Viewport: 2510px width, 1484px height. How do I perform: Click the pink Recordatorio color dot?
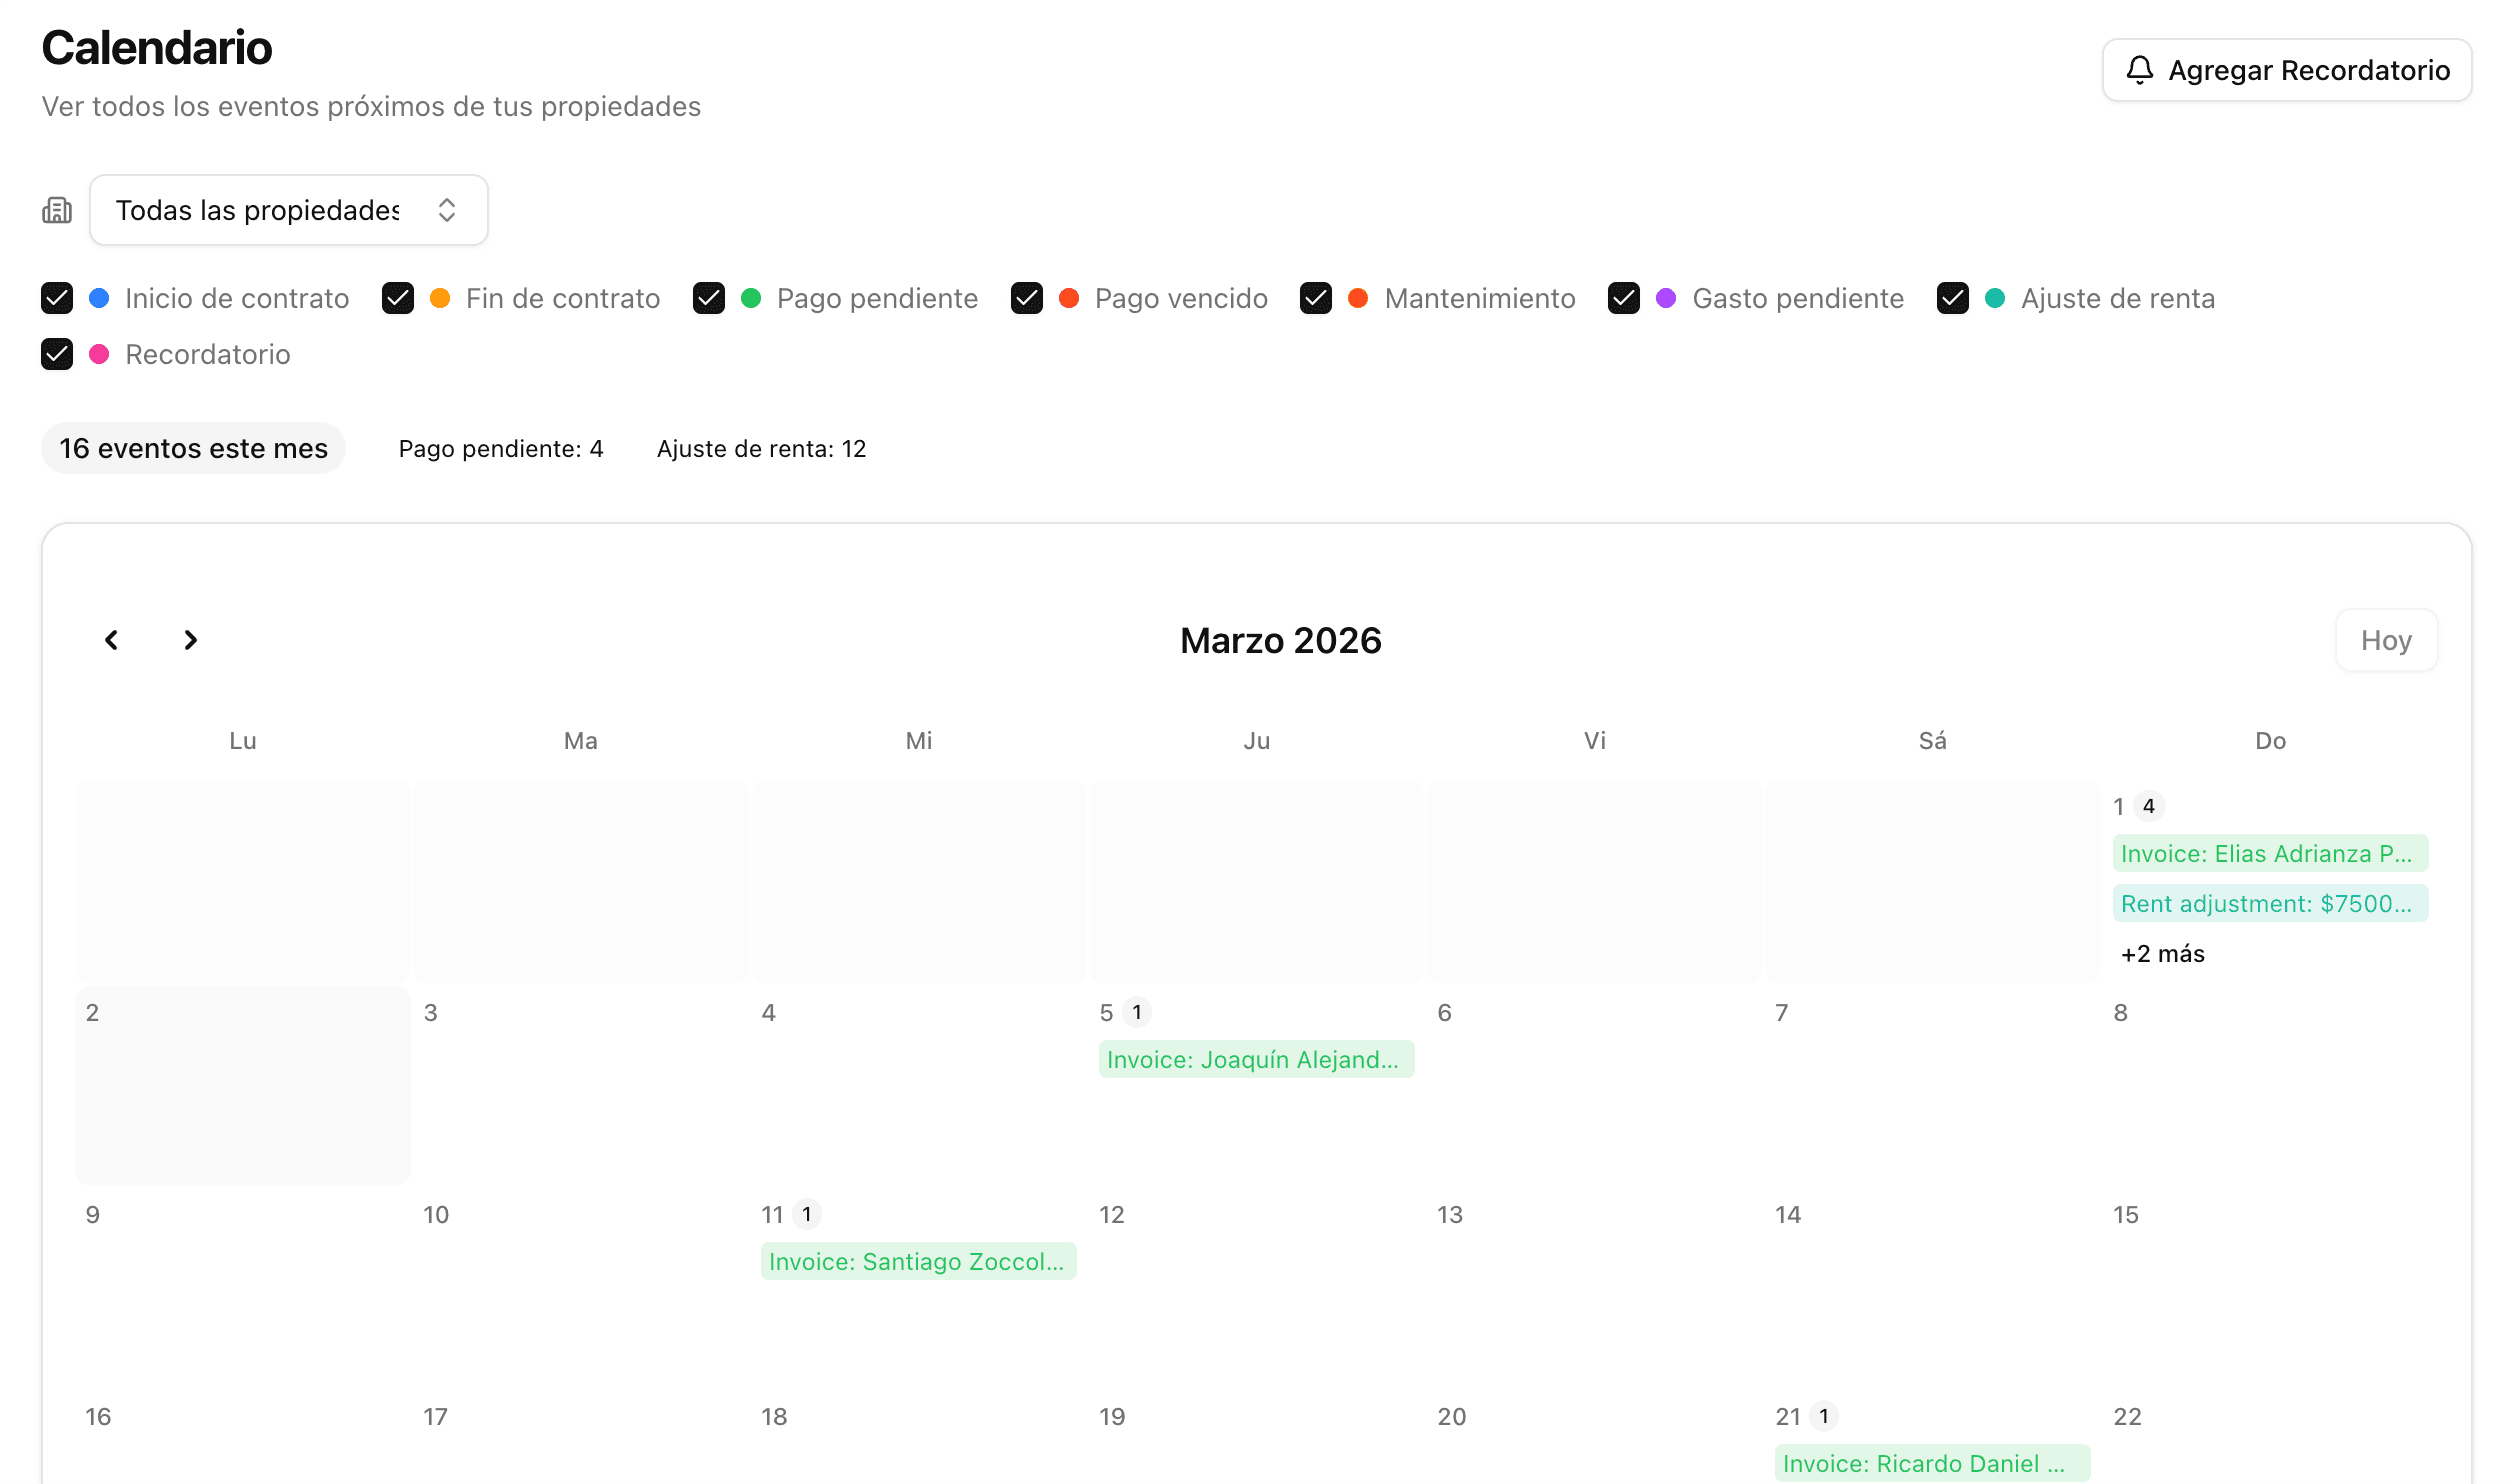click(99, 354)
